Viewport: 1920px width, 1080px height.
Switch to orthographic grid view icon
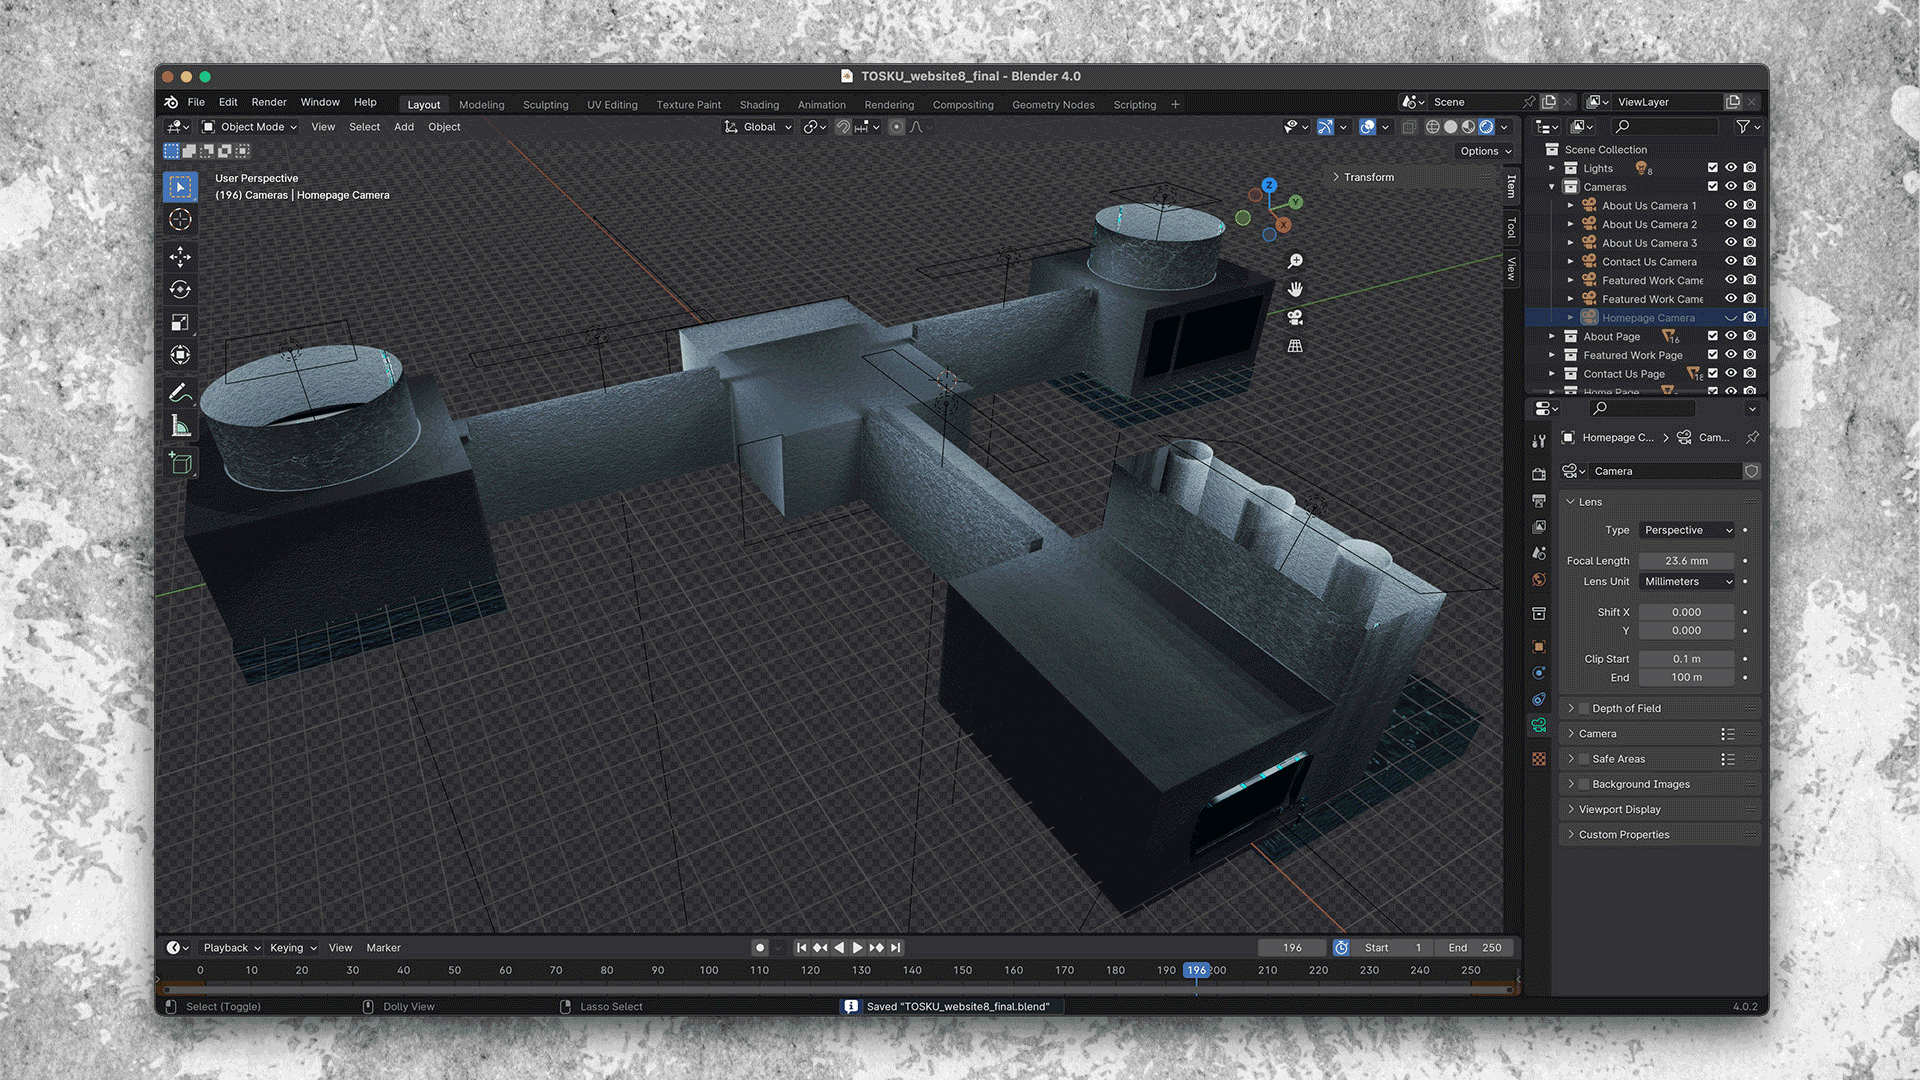coord(1295,346)
